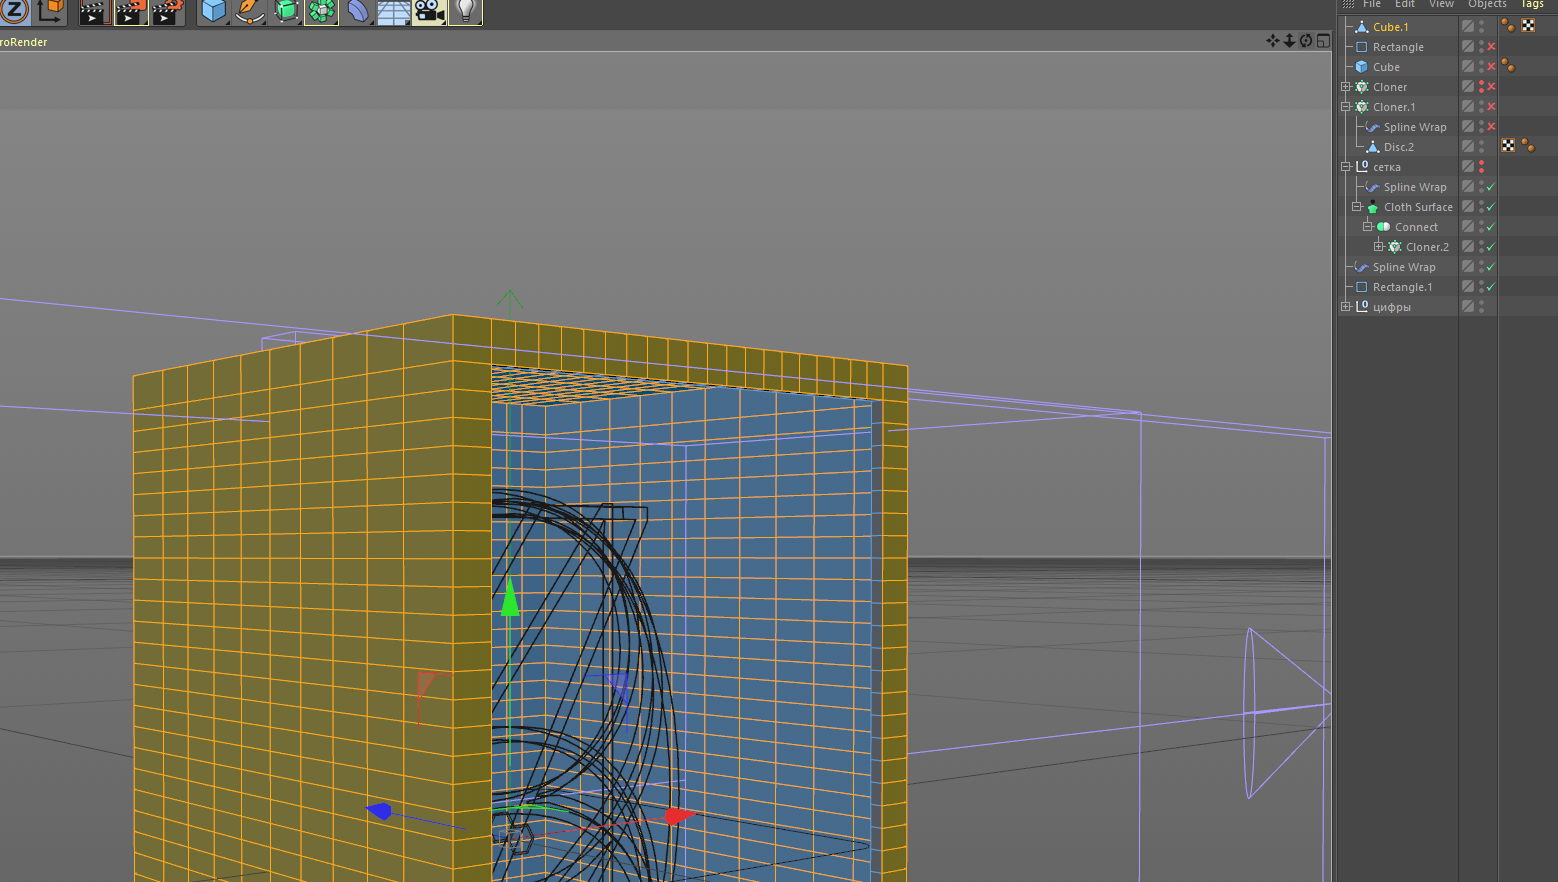Click the red X axis arrow handle
The height and width of the screenshot is (882, 1558).
point(679,816)
